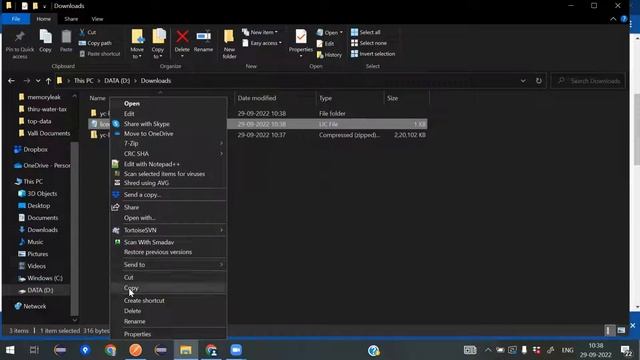Select Windows (C:) drive in sidebar
640x360 pixels.
tap(40, 278)
